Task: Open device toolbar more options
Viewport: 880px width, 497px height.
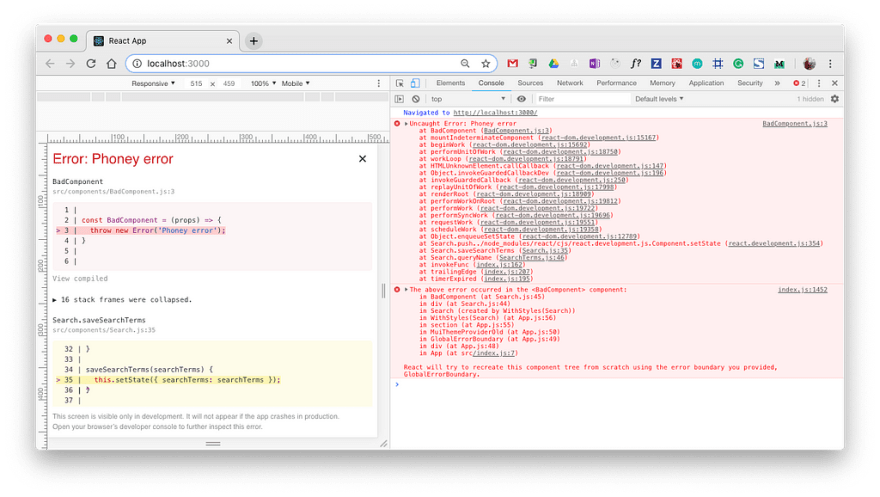Action: (379, 83)
